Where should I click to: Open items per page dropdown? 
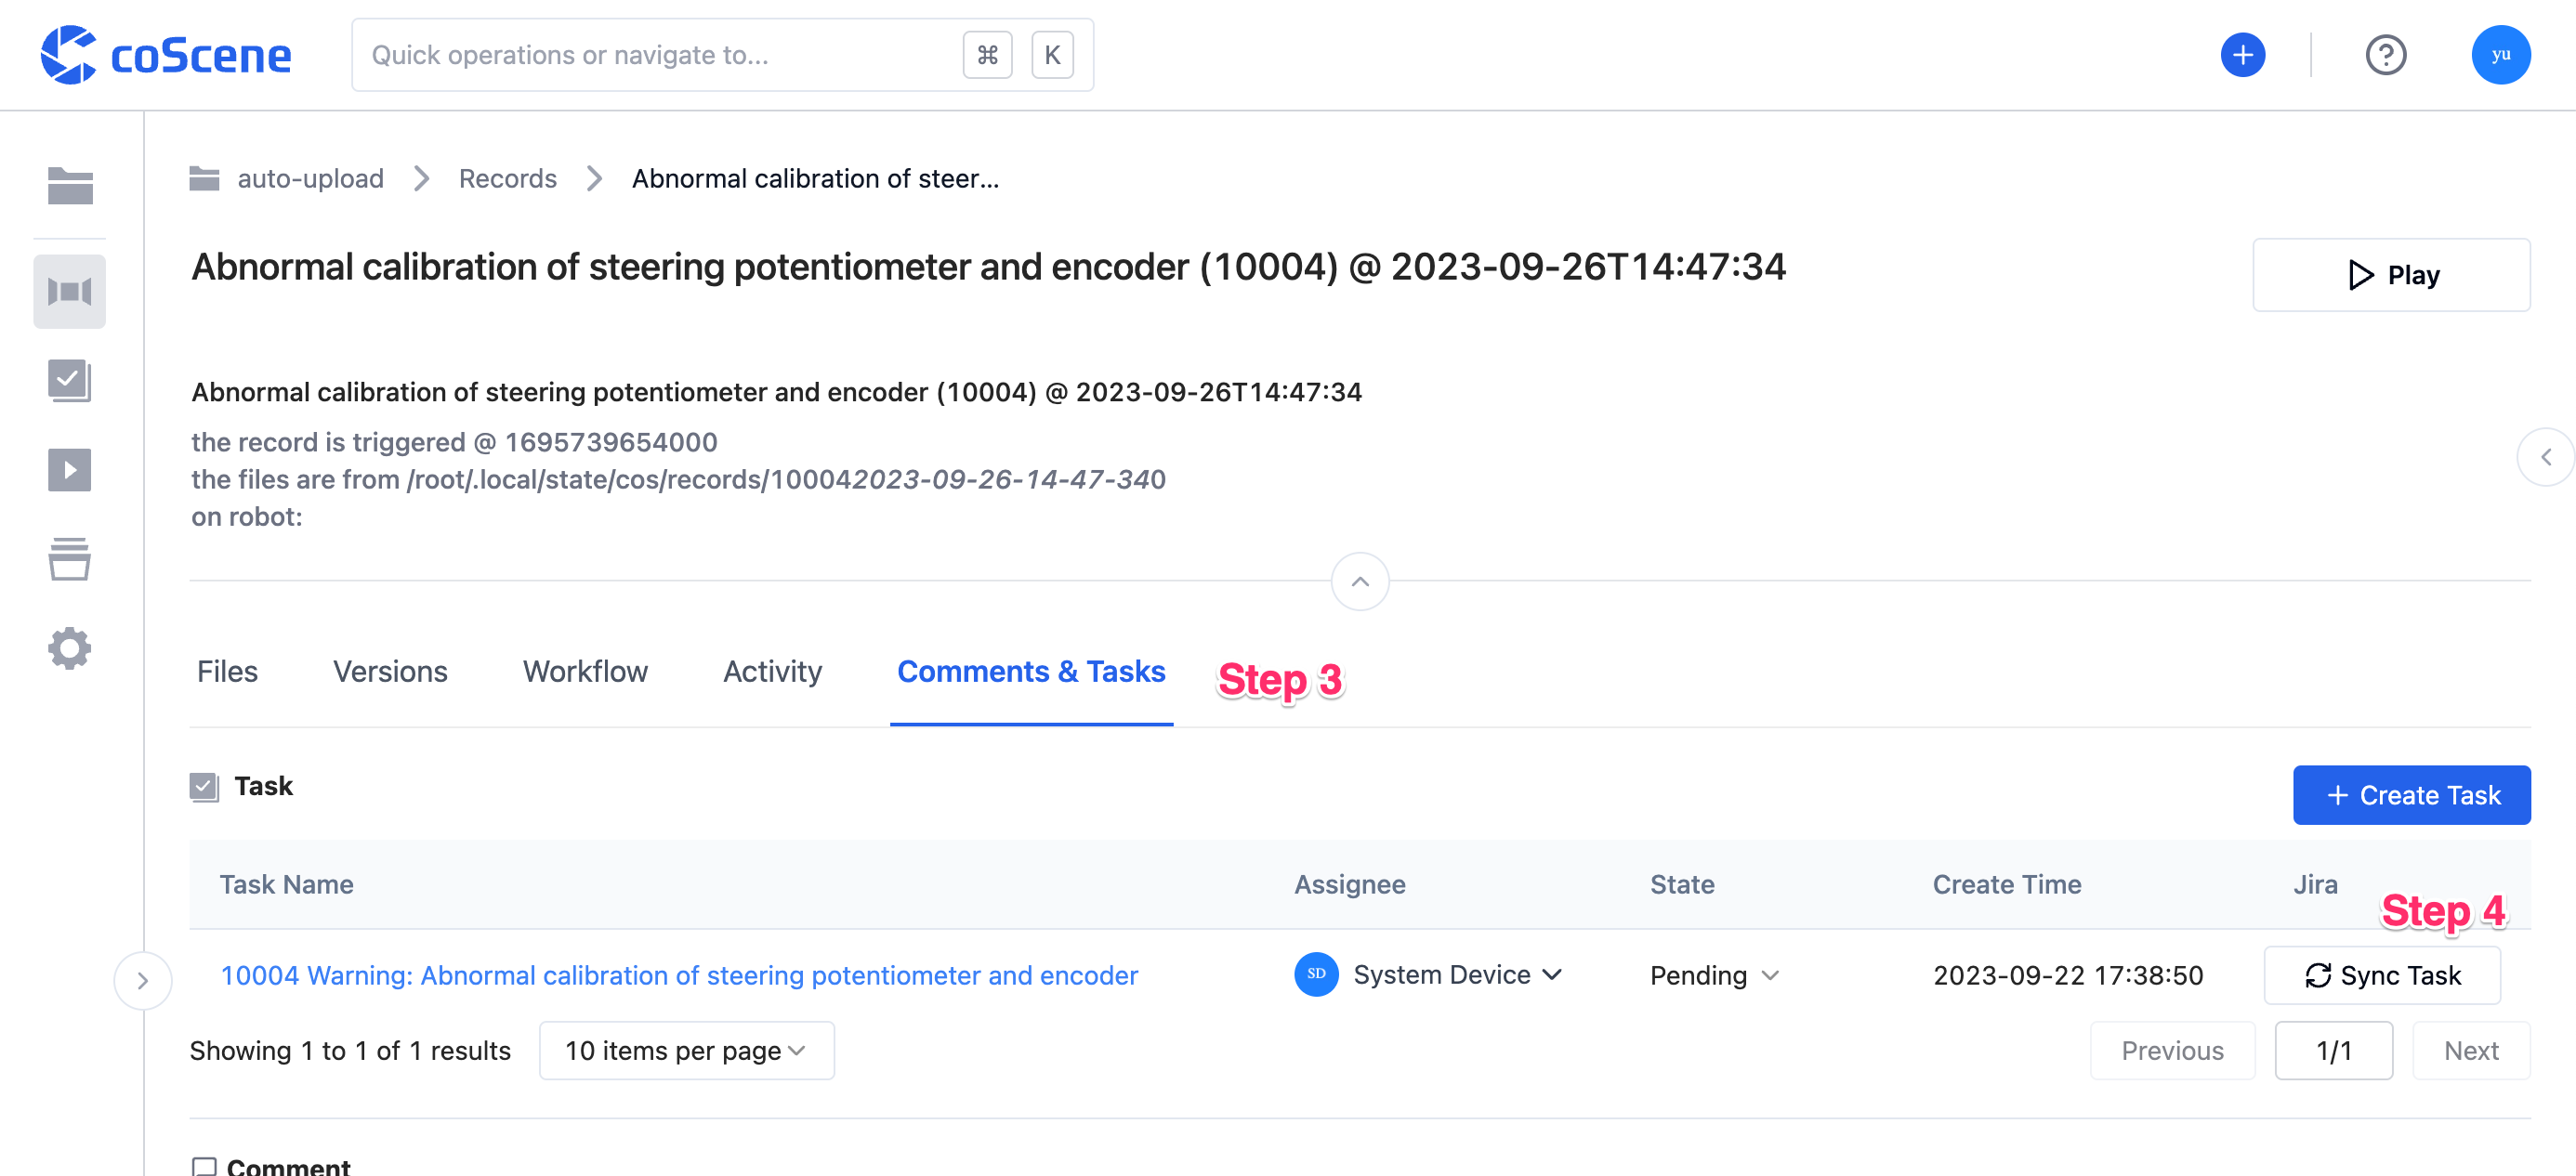click(x=680, y=1050)
